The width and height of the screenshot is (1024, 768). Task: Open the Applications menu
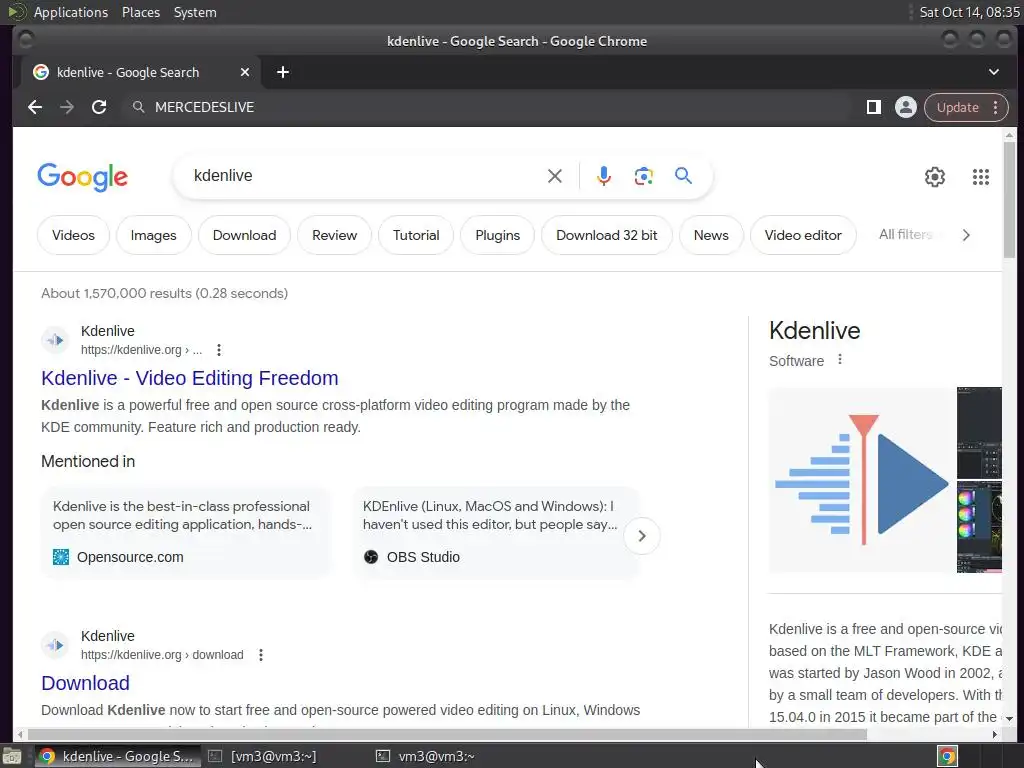pos(71,12)
